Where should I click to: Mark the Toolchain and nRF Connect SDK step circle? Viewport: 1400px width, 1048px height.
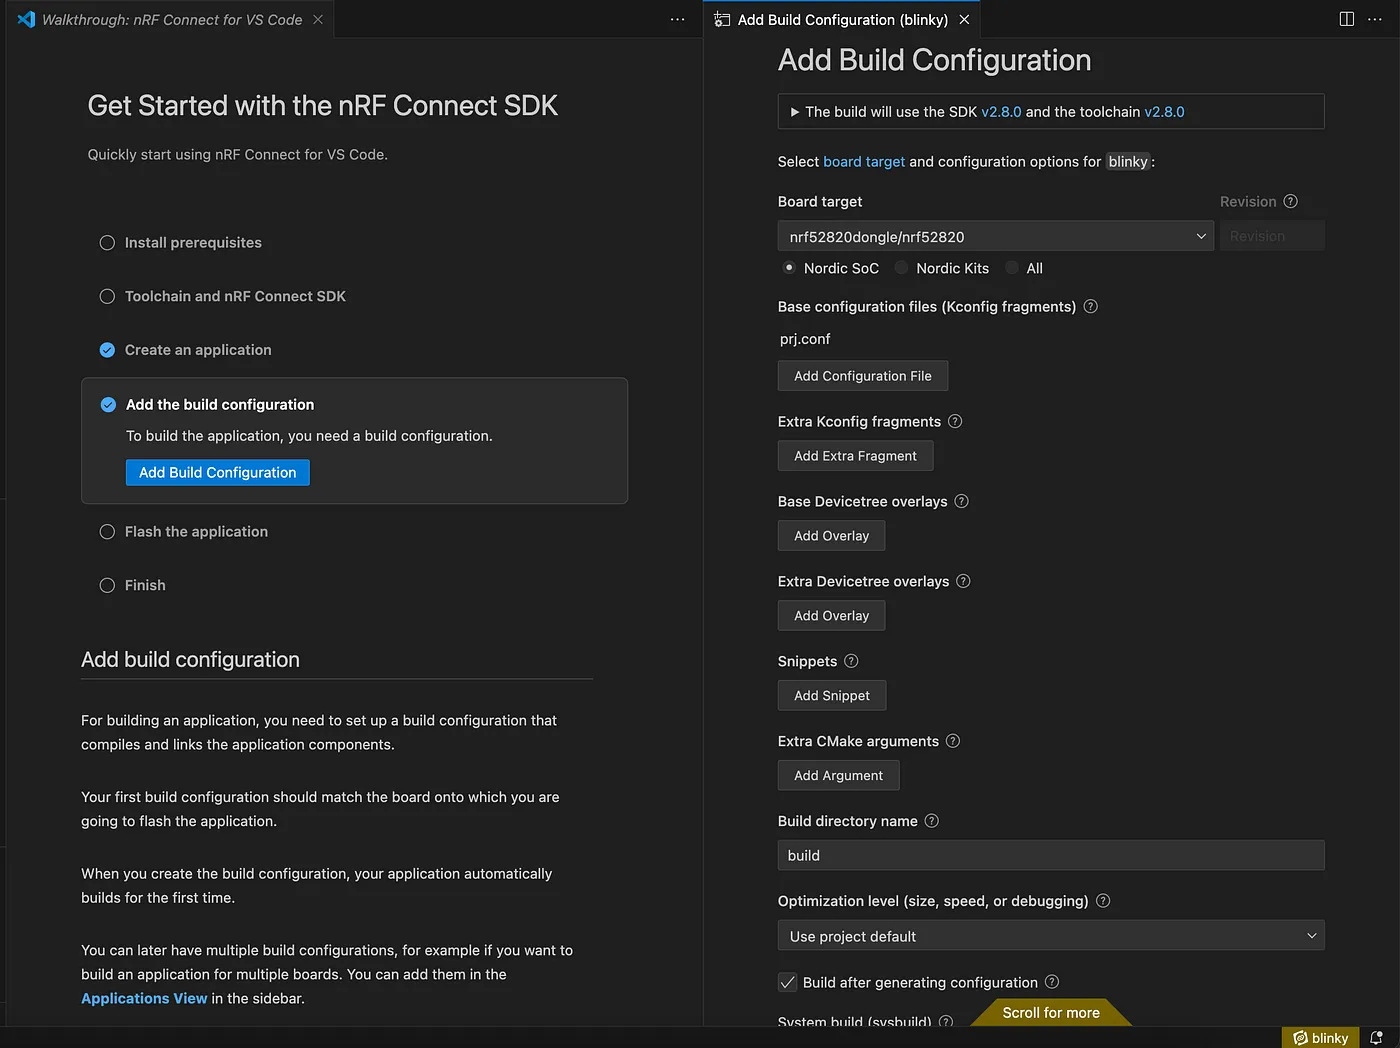click(107, 296)
